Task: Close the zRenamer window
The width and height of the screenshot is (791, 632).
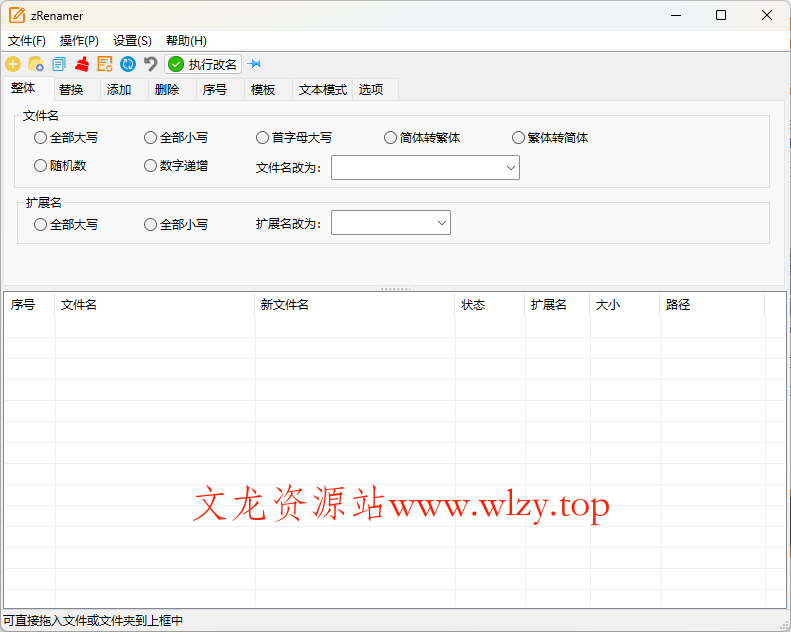Action: pos(767,15)
